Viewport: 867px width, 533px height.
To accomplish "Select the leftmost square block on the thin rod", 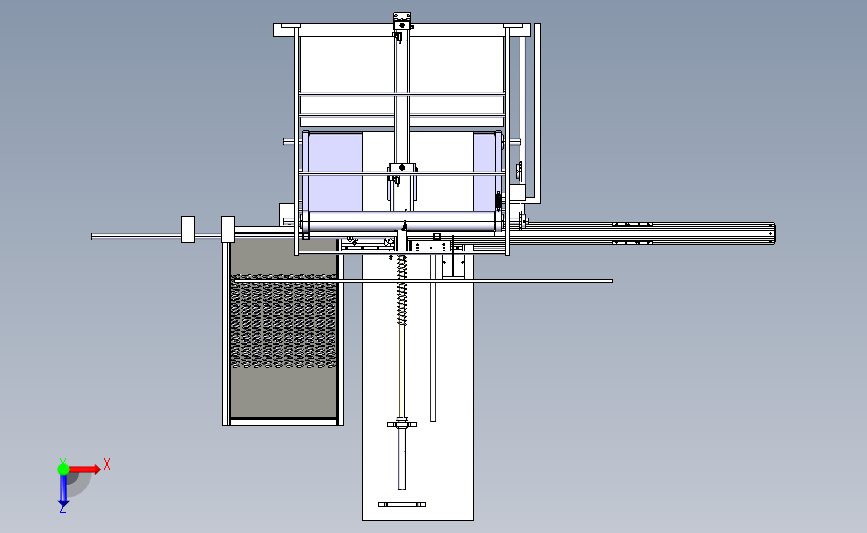I will point(188,229).
